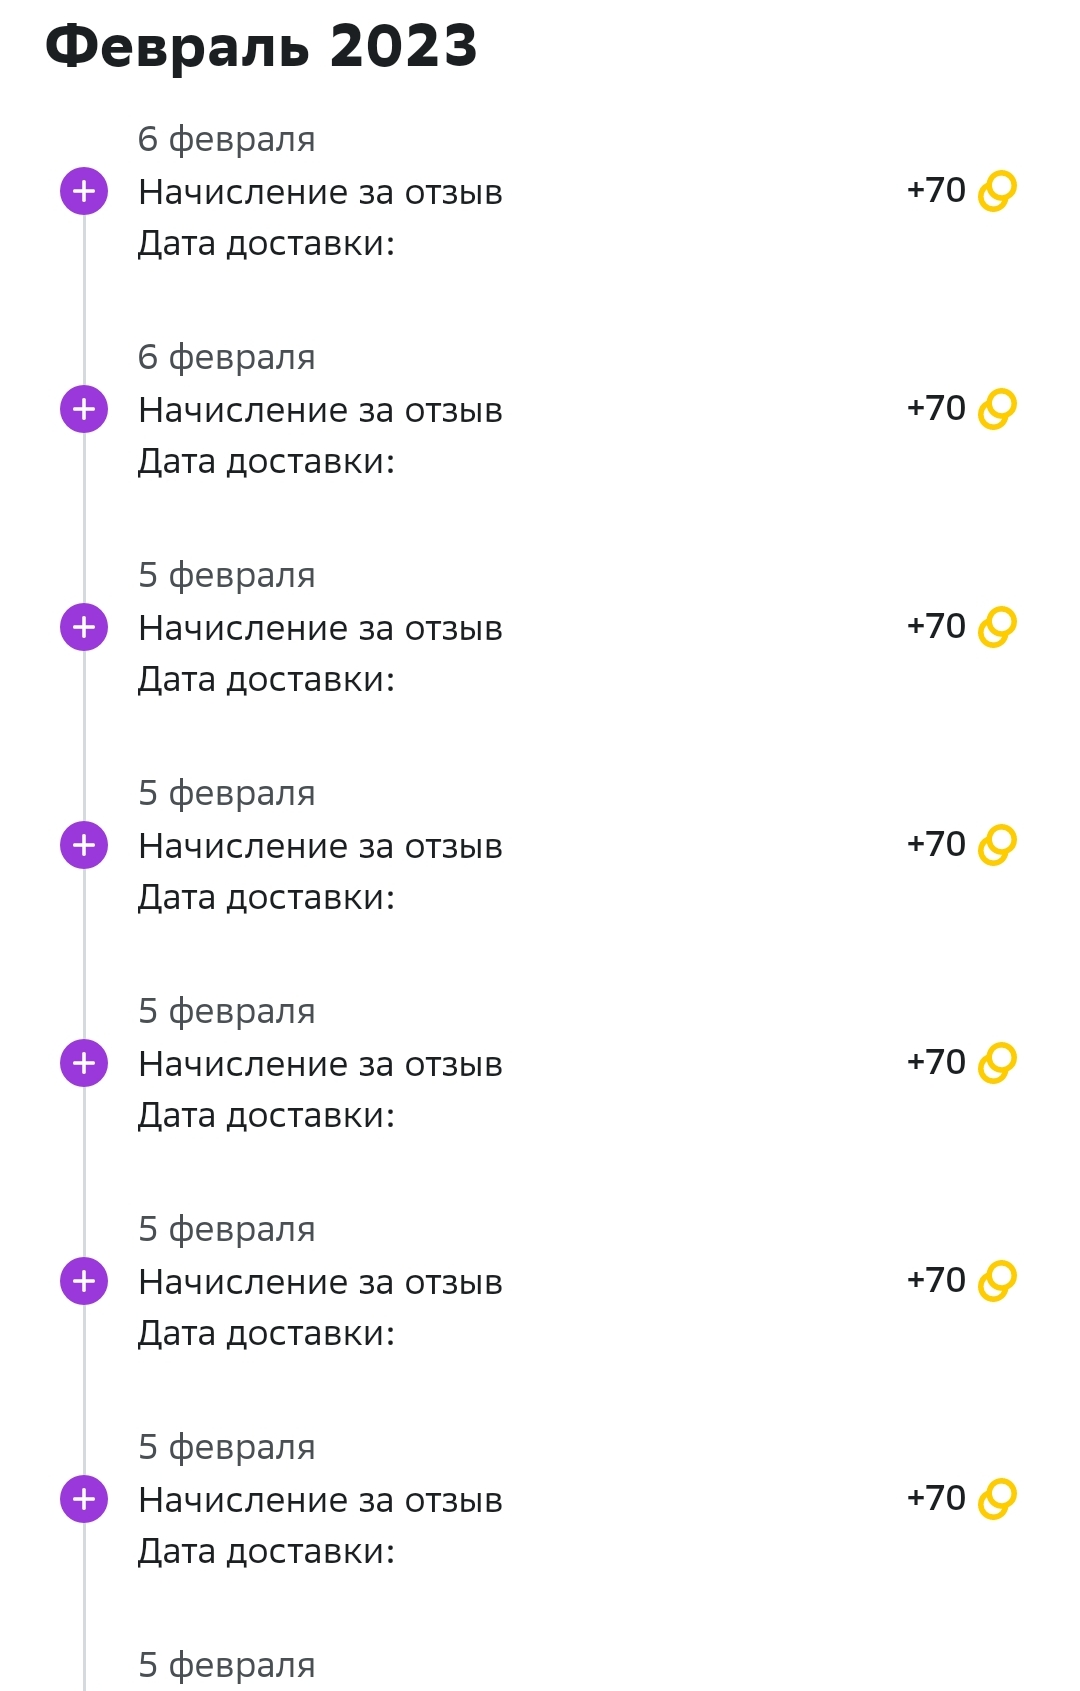Viewport: 1080px width, 1691px height.
Task: Click 'Дата доставки:' under the third 5 февраля entry
Action: [266, 1115]
